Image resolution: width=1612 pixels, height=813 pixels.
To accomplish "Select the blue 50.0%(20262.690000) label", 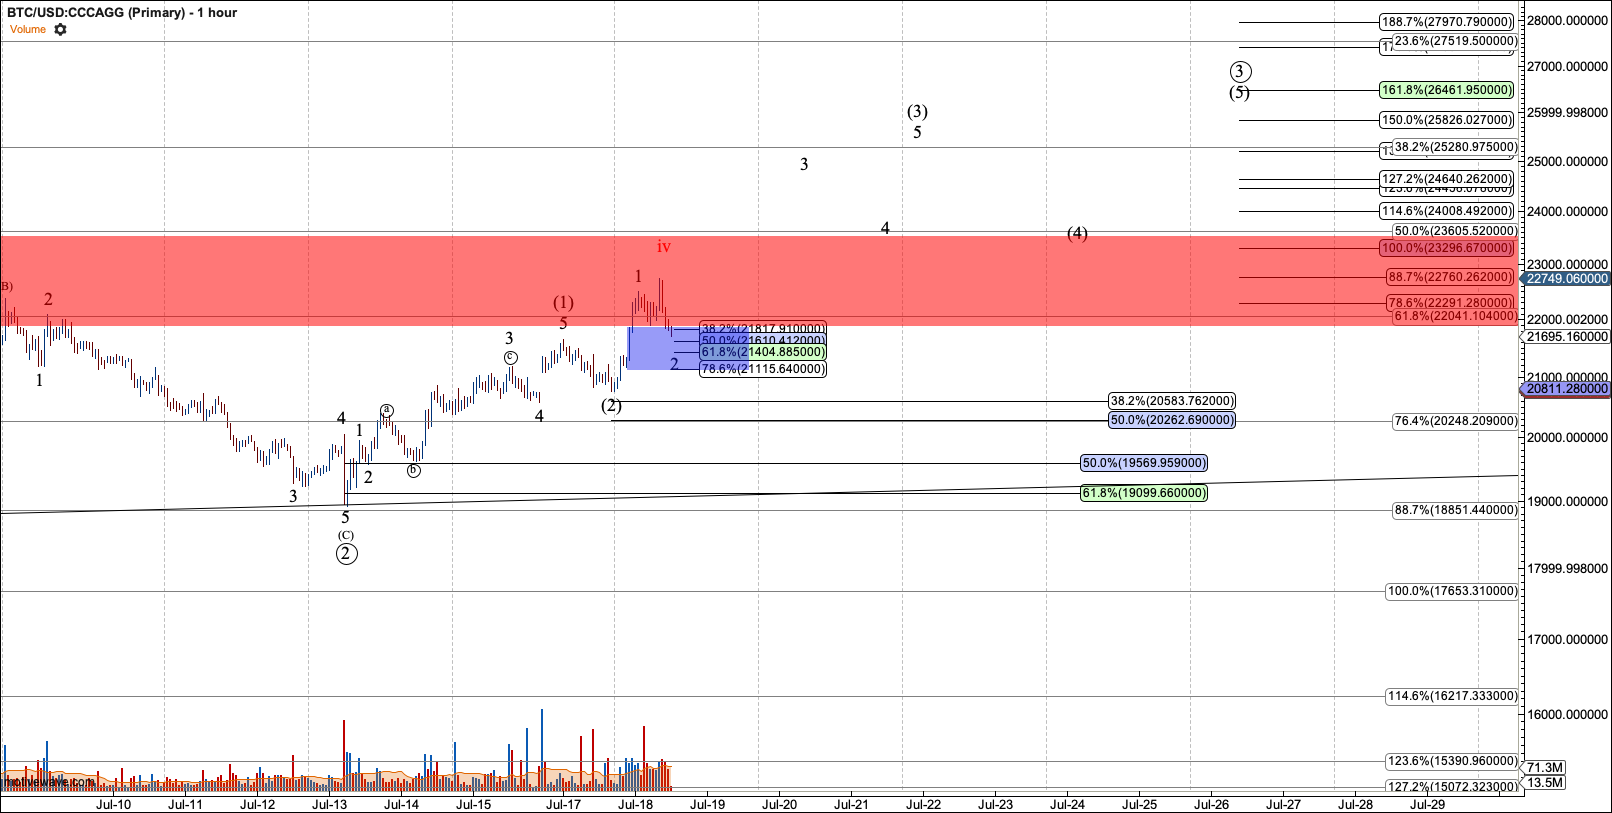I will (1172, 420).
